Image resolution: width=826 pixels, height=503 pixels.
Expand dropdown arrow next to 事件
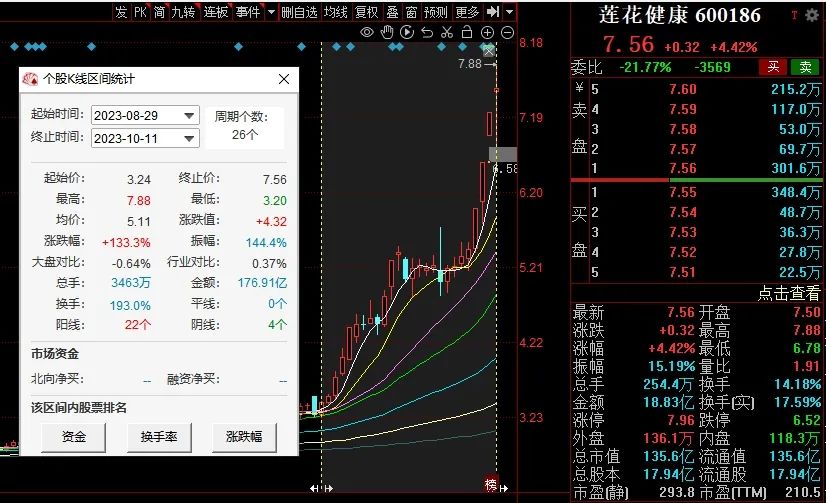(x=271, y=12)
